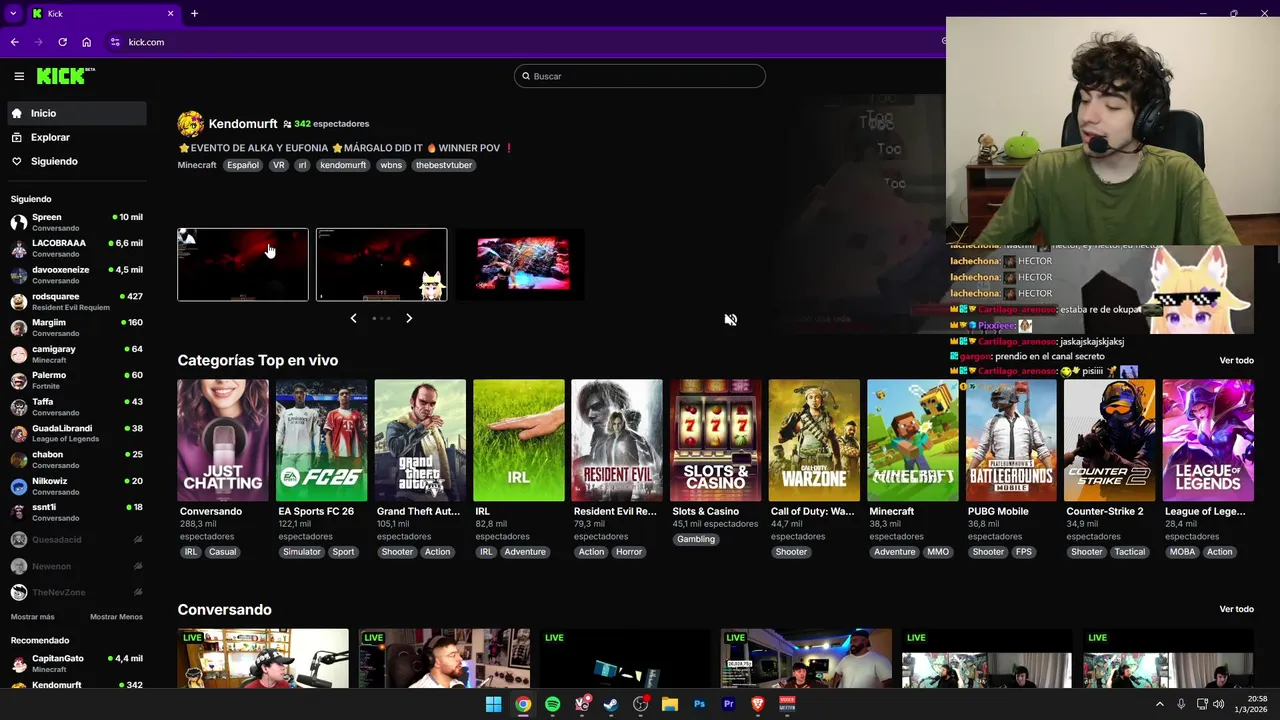Open the Counter-Strike 2 category card

click(x=1110, y=440)
